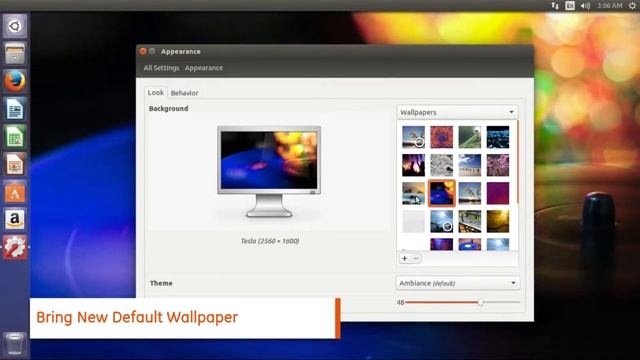Open keyboard layout indicator
The image size is (640, 360).
click(570, 5)
